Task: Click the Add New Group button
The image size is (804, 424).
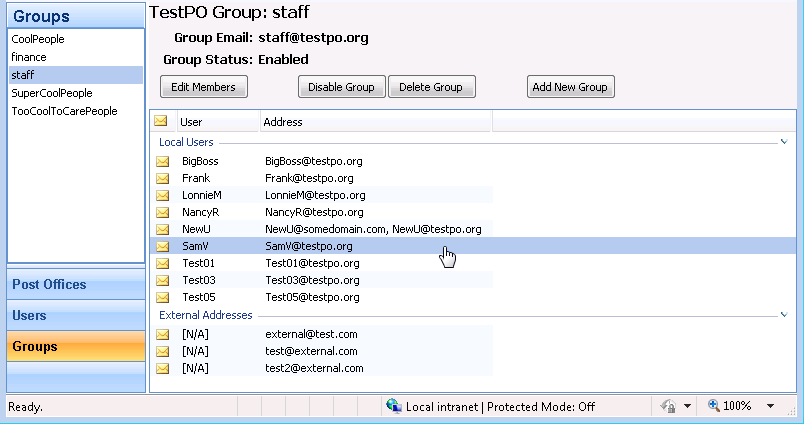Action: [x=571, y=87]
